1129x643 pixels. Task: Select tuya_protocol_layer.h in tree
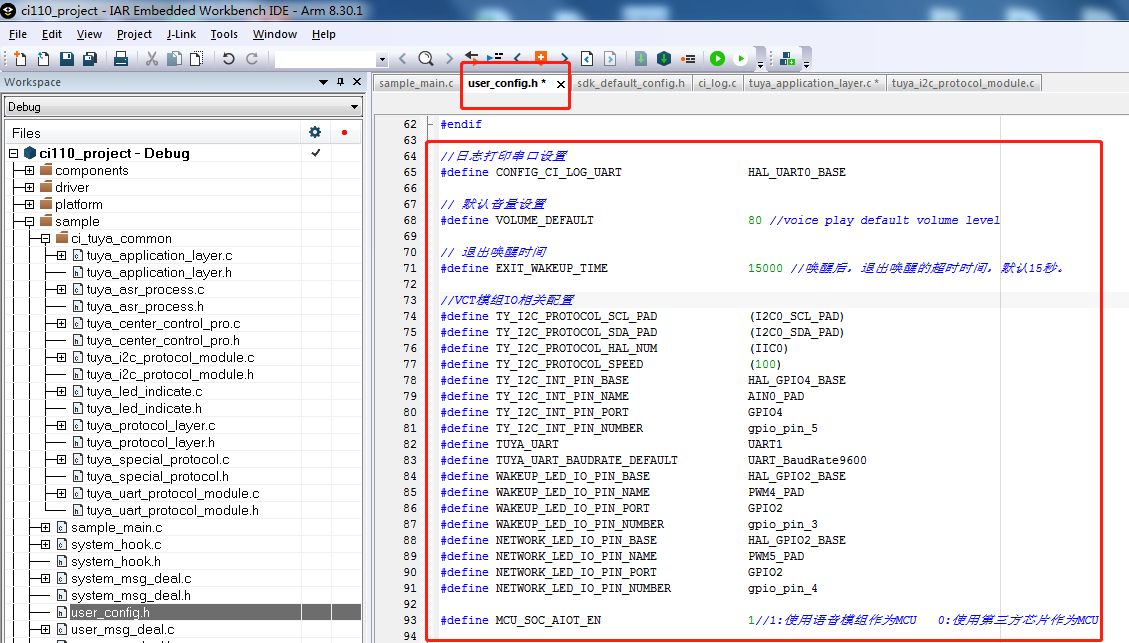pyautogui.click(x=150, y=443)
